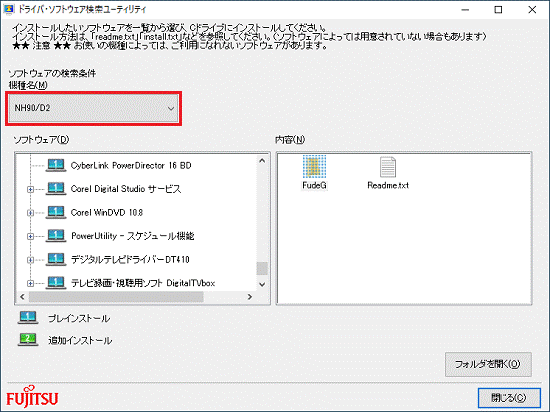
Task: Click the software list scroll down arrow
Action: 262,284
